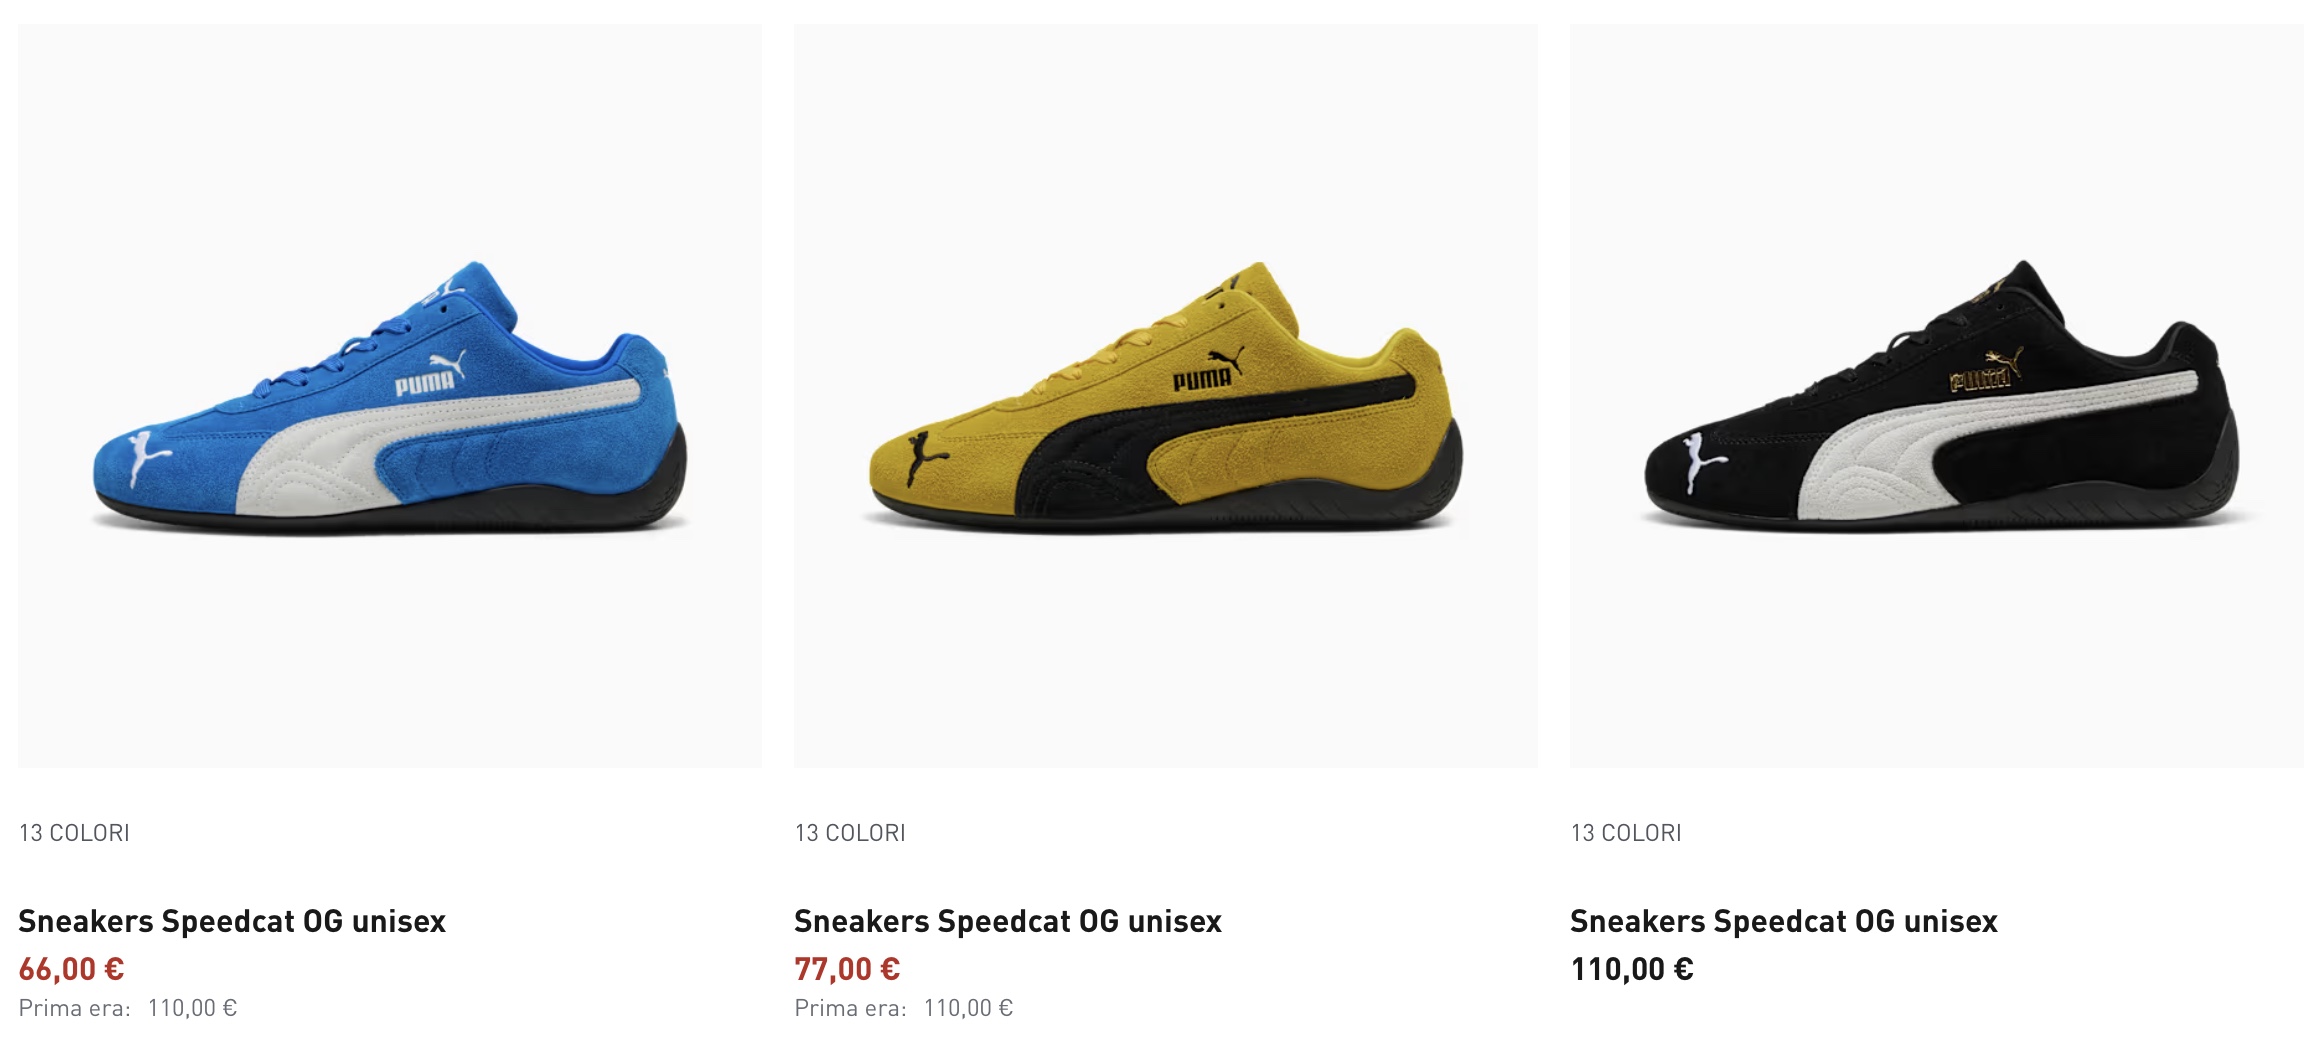Image resolution: width=2304 pixels, height=1046 pixels.
Task: Show 13 COLORI options under yellow sneaker
Action: tap(850, 833)
